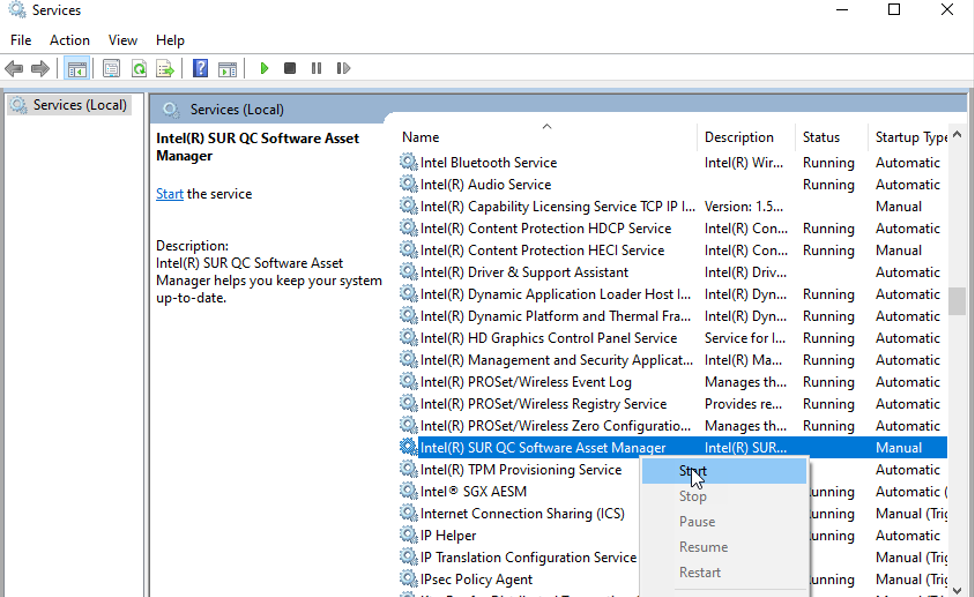Click Running status of Intel Bluetooth Service
The height and width of the screenshot is (597, 974).
point(829,163)
